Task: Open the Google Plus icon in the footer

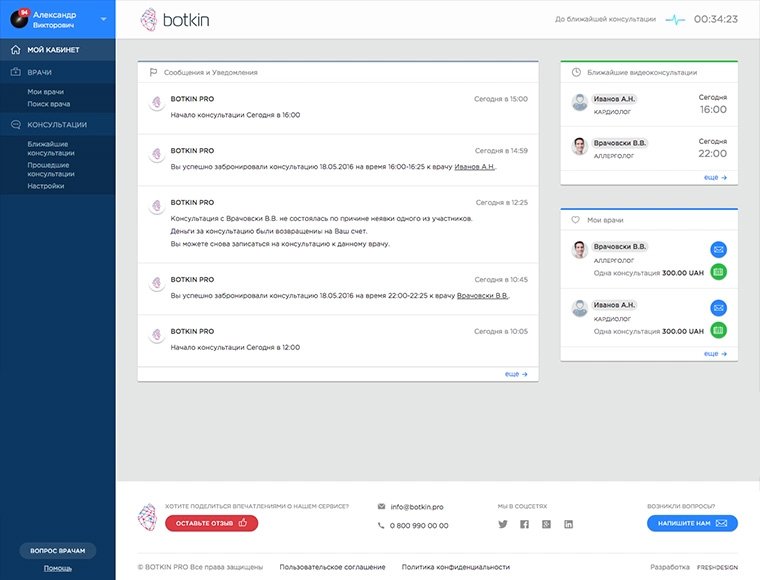Action: (546, 524)
